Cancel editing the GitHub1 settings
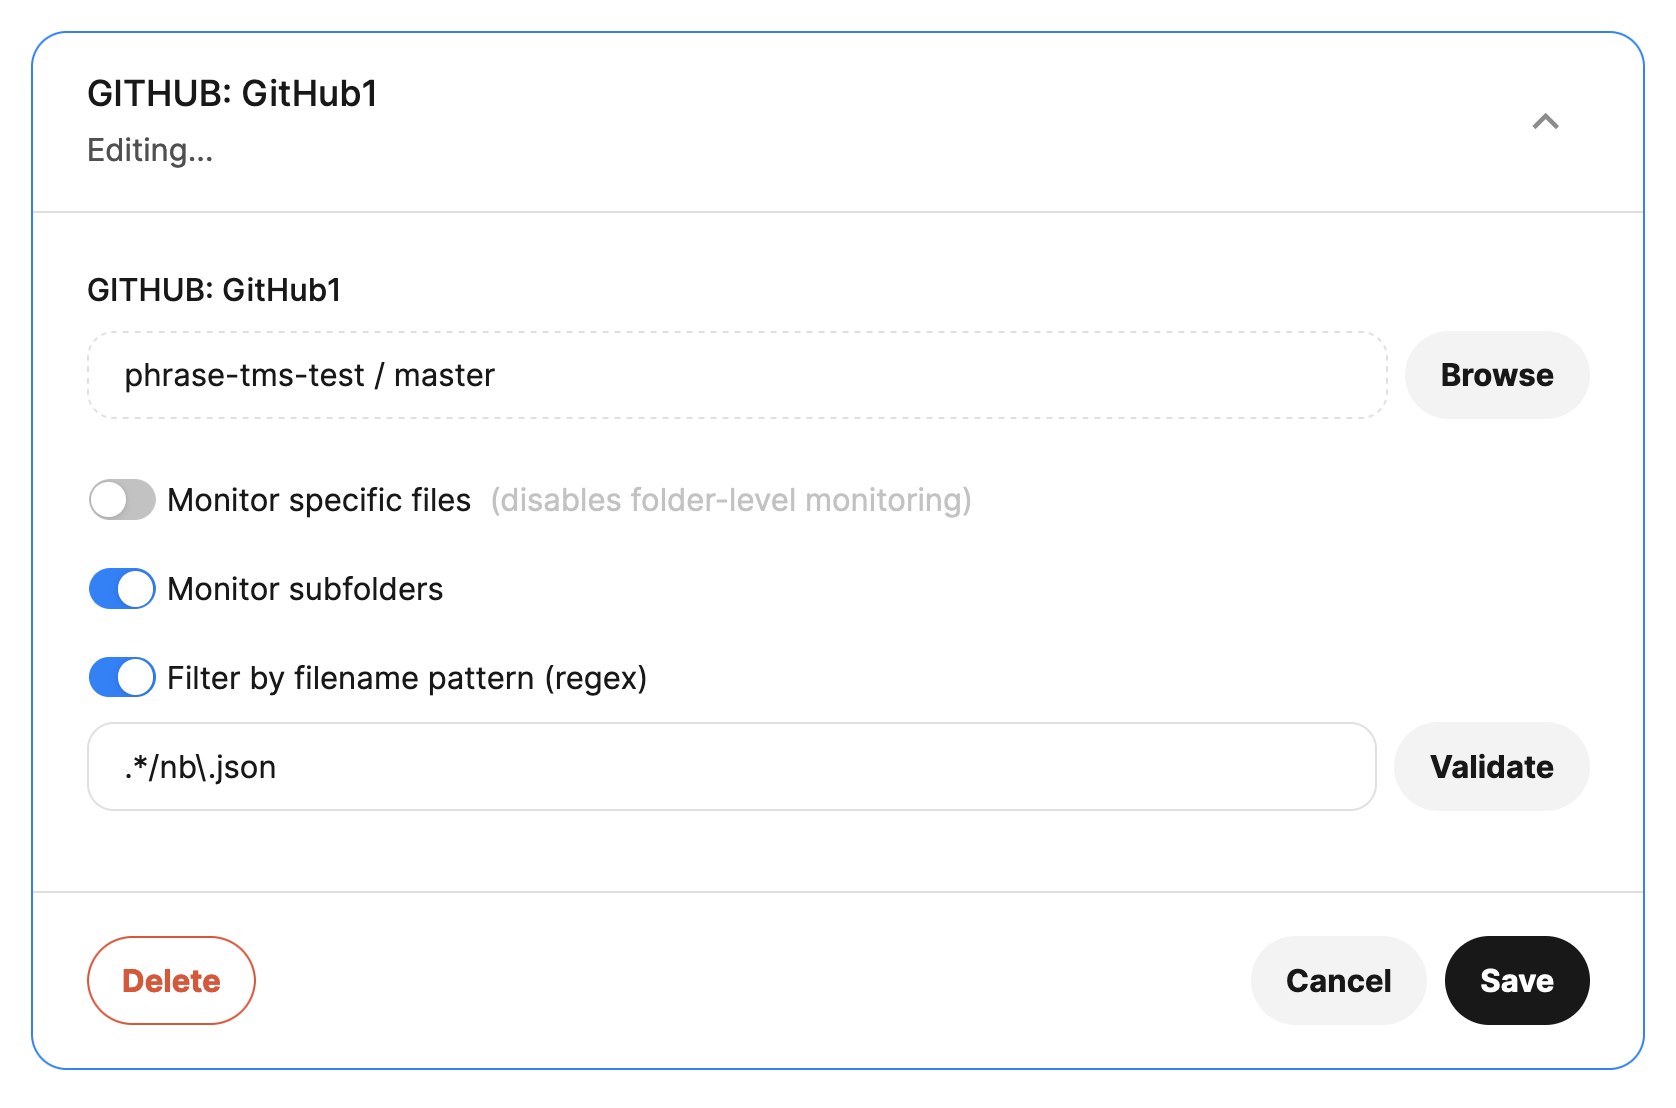 tap(1338, 981)
